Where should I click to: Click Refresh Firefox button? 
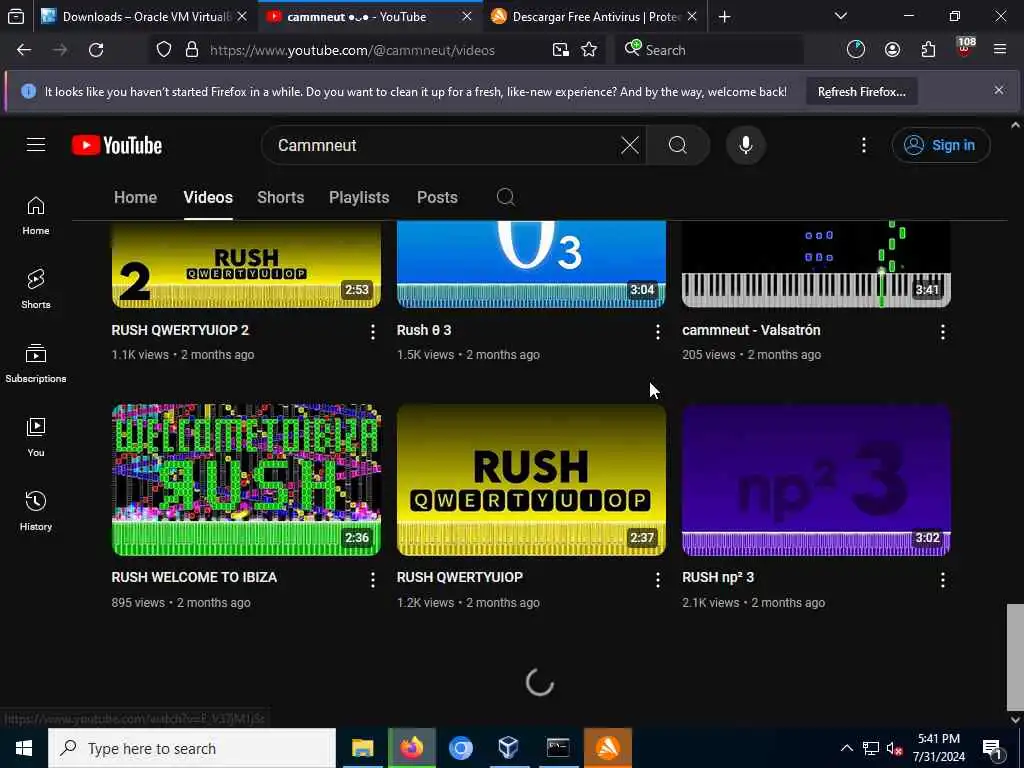(861, 91)
